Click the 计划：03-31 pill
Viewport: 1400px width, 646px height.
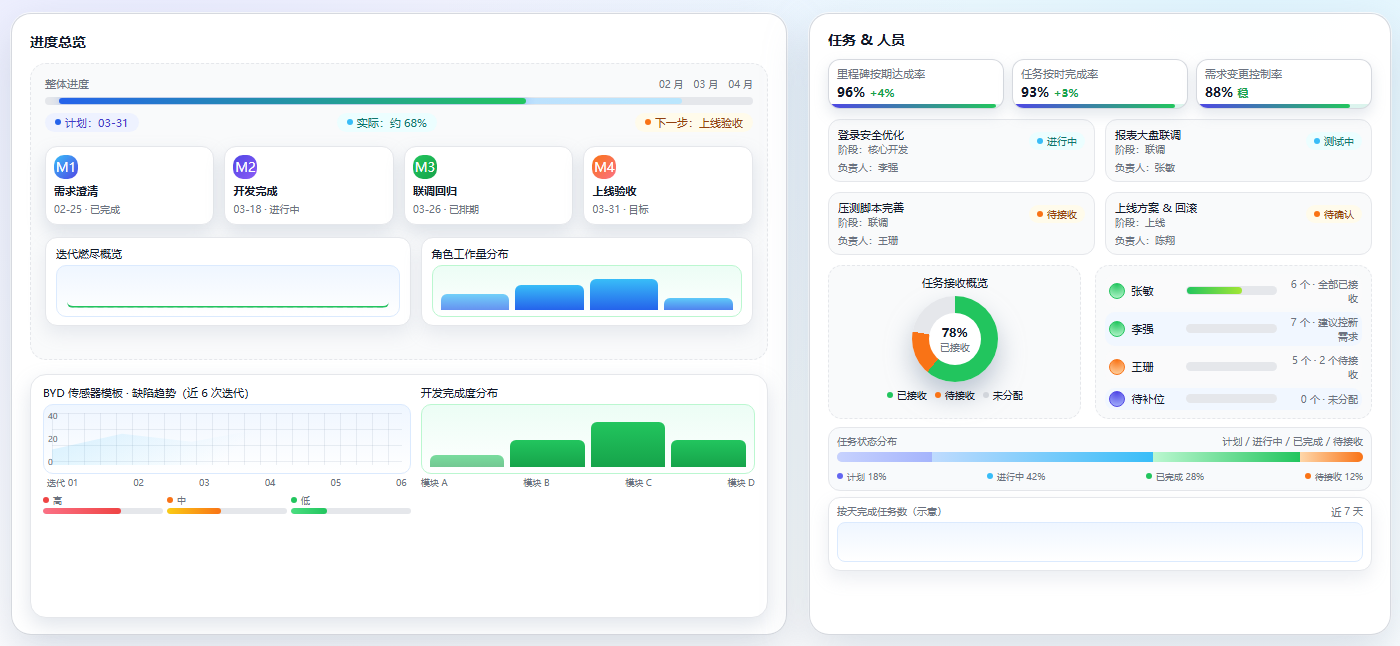91,123
